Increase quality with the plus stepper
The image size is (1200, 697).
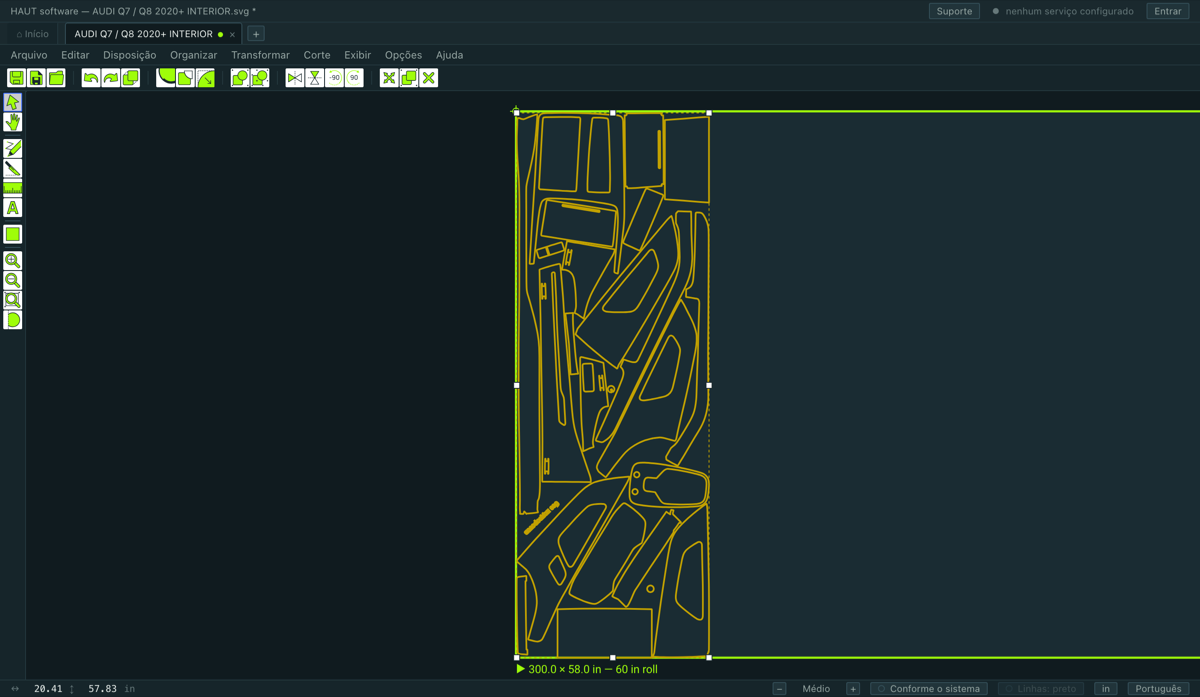pyautogui.click(x=853, y=688)
